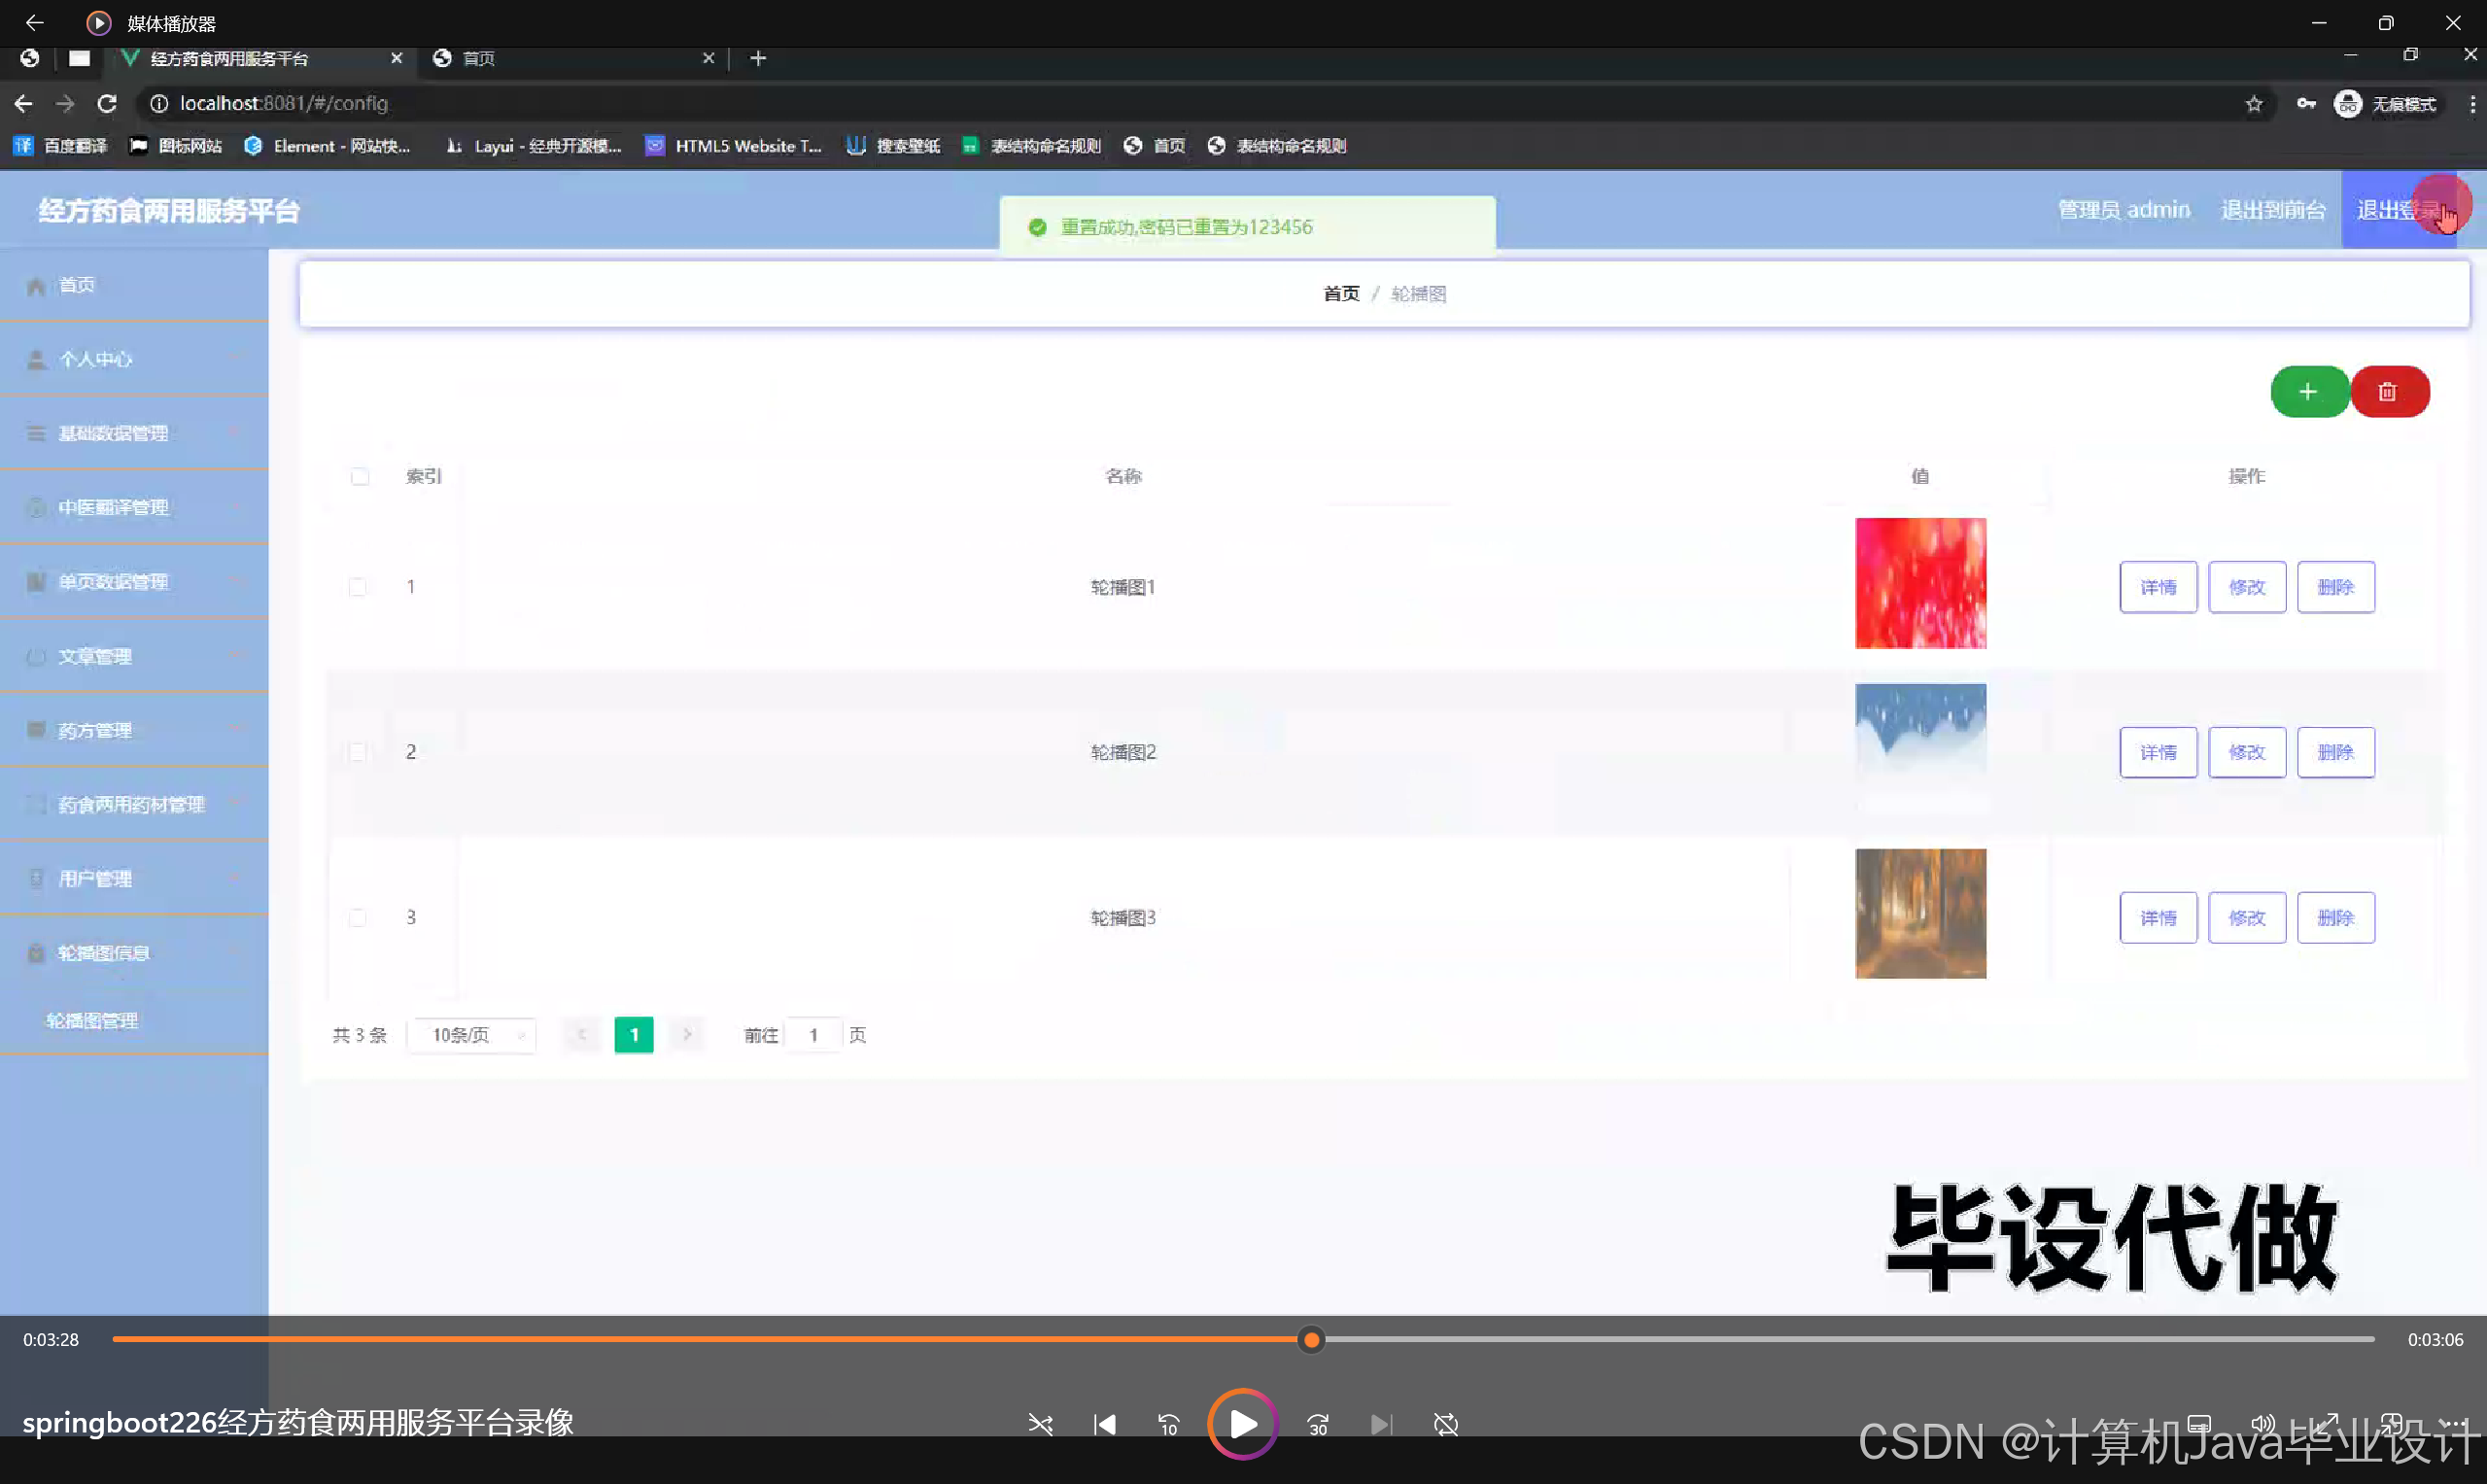Click the video progress slider handle
The image size is (2487, 1484).
tap(1311, 1339)
